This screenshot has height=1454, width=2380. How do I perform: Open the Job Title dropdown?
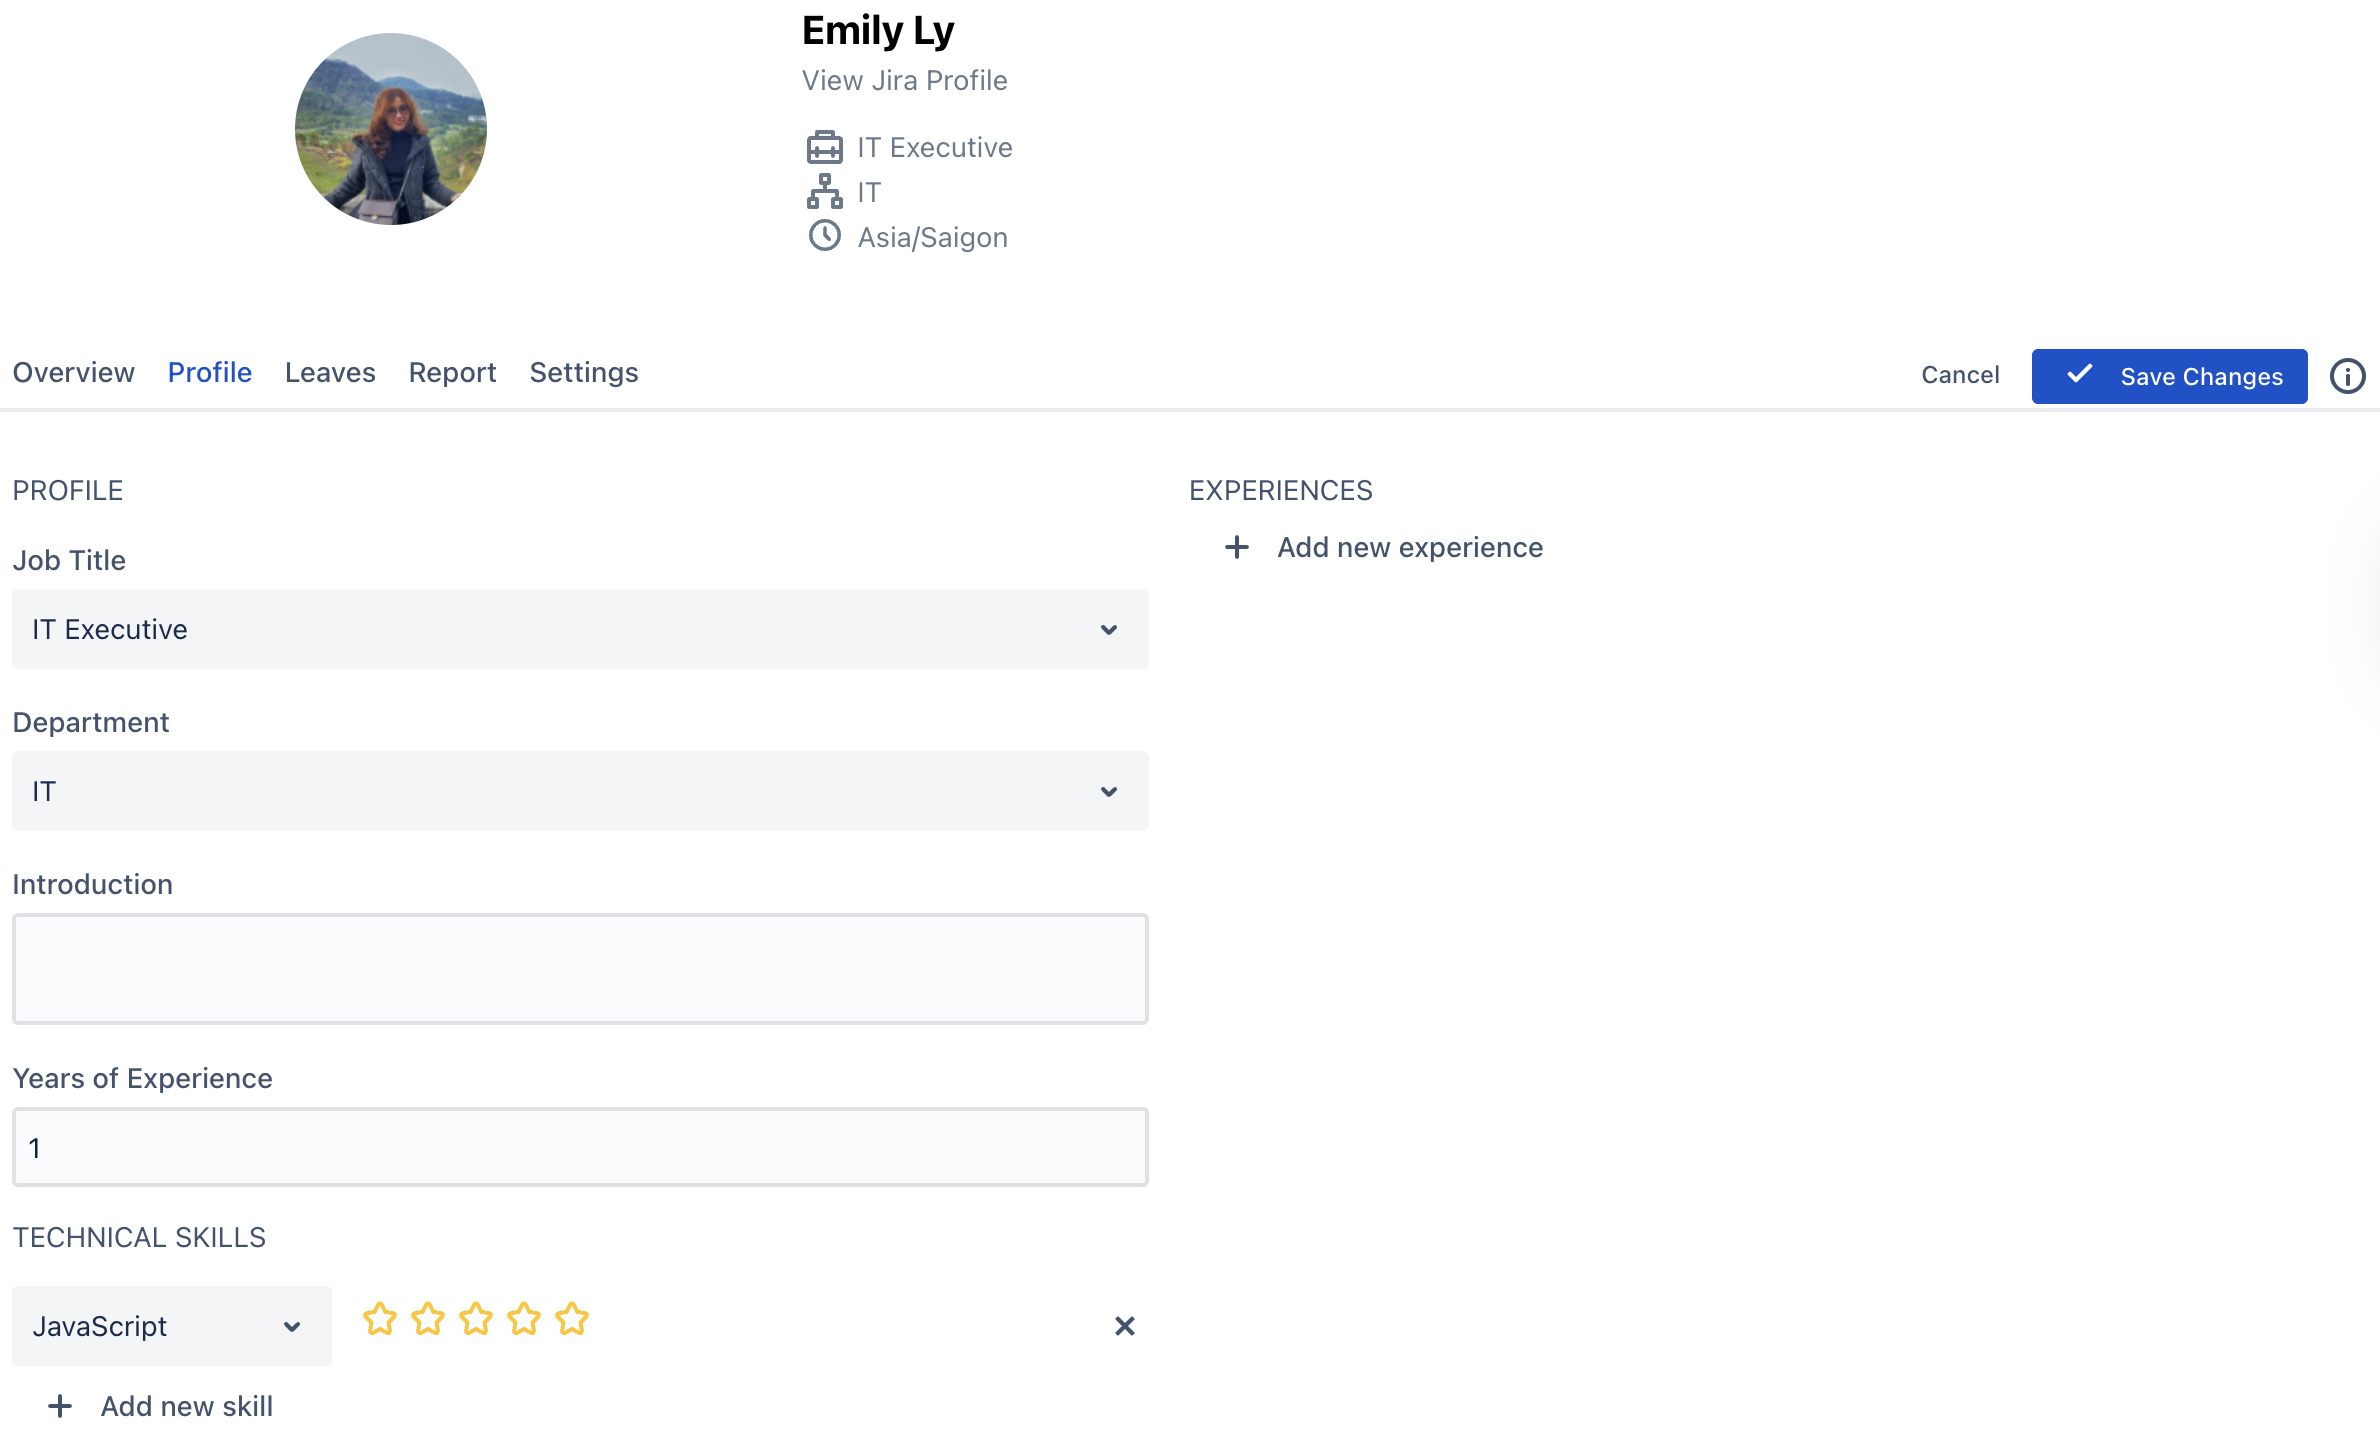[580, 629]
